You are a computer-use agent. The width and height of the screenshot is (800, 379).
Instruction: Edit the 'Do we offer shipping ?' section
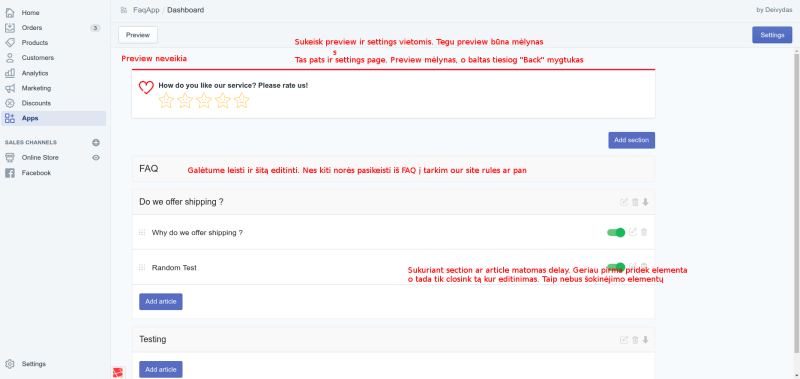pyautogui.click(x=624, y=202)
